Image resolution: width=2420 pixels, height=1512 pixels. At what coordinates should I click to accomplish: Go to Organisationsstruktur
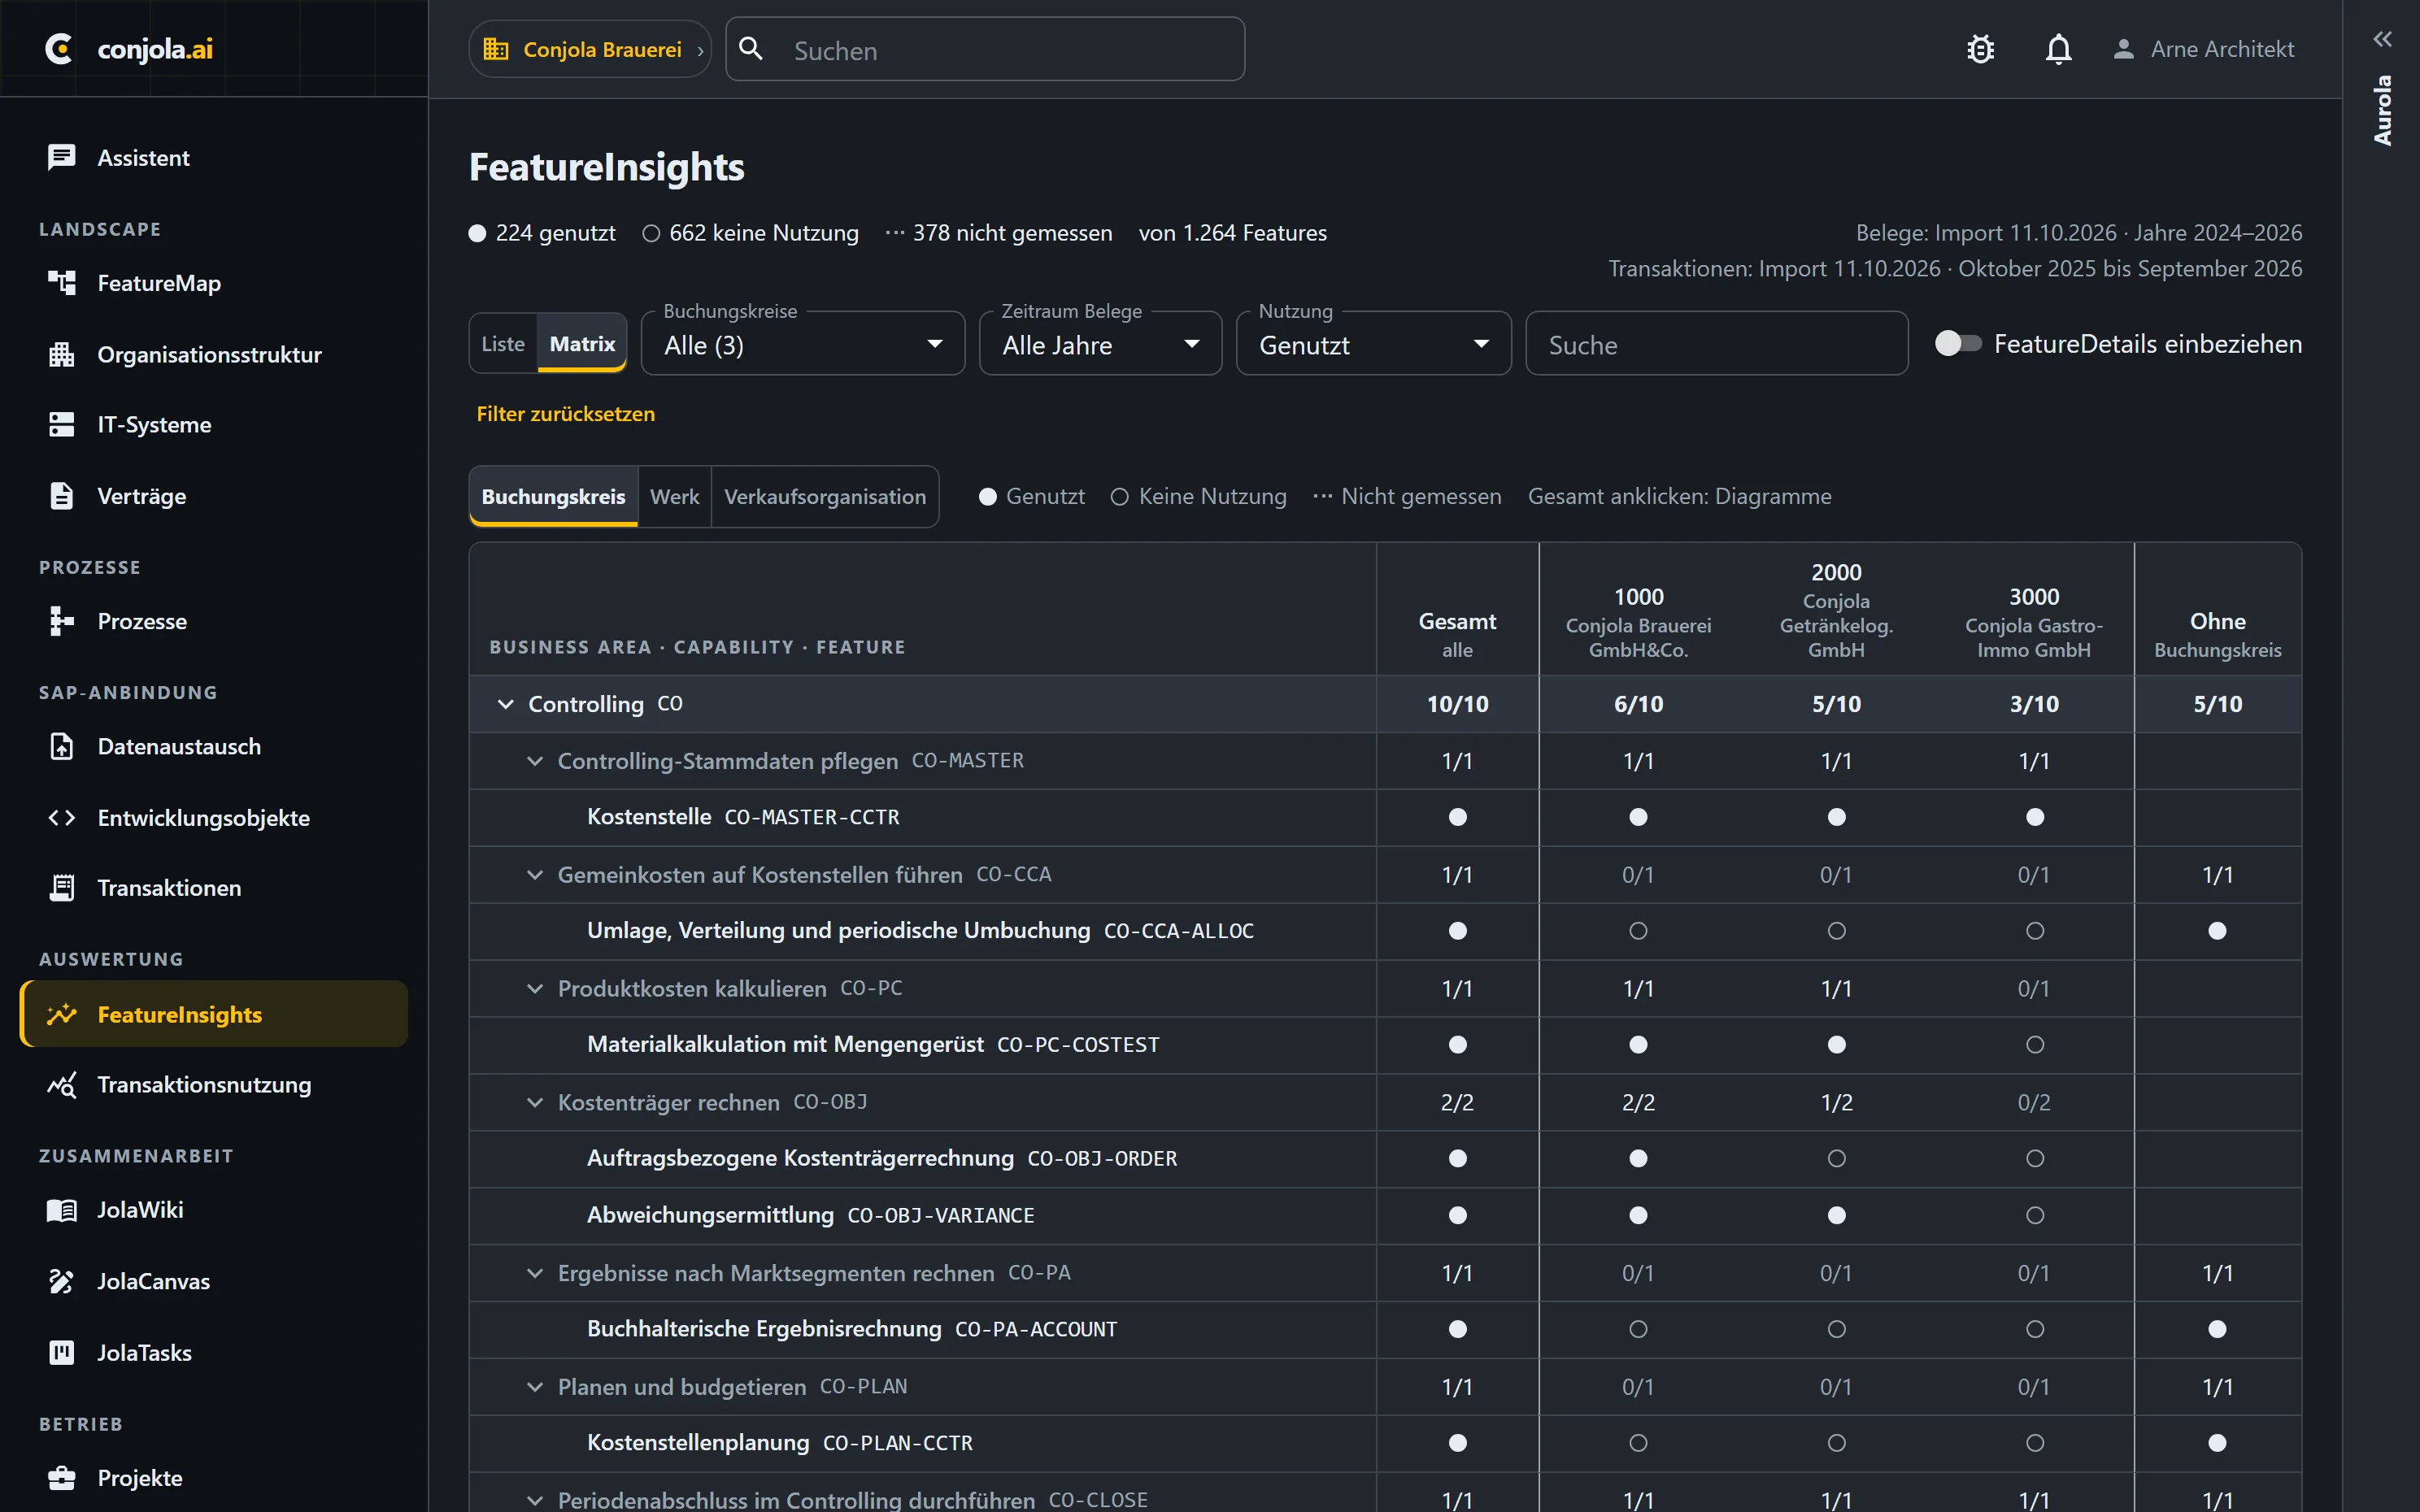[x=214, y=354]
